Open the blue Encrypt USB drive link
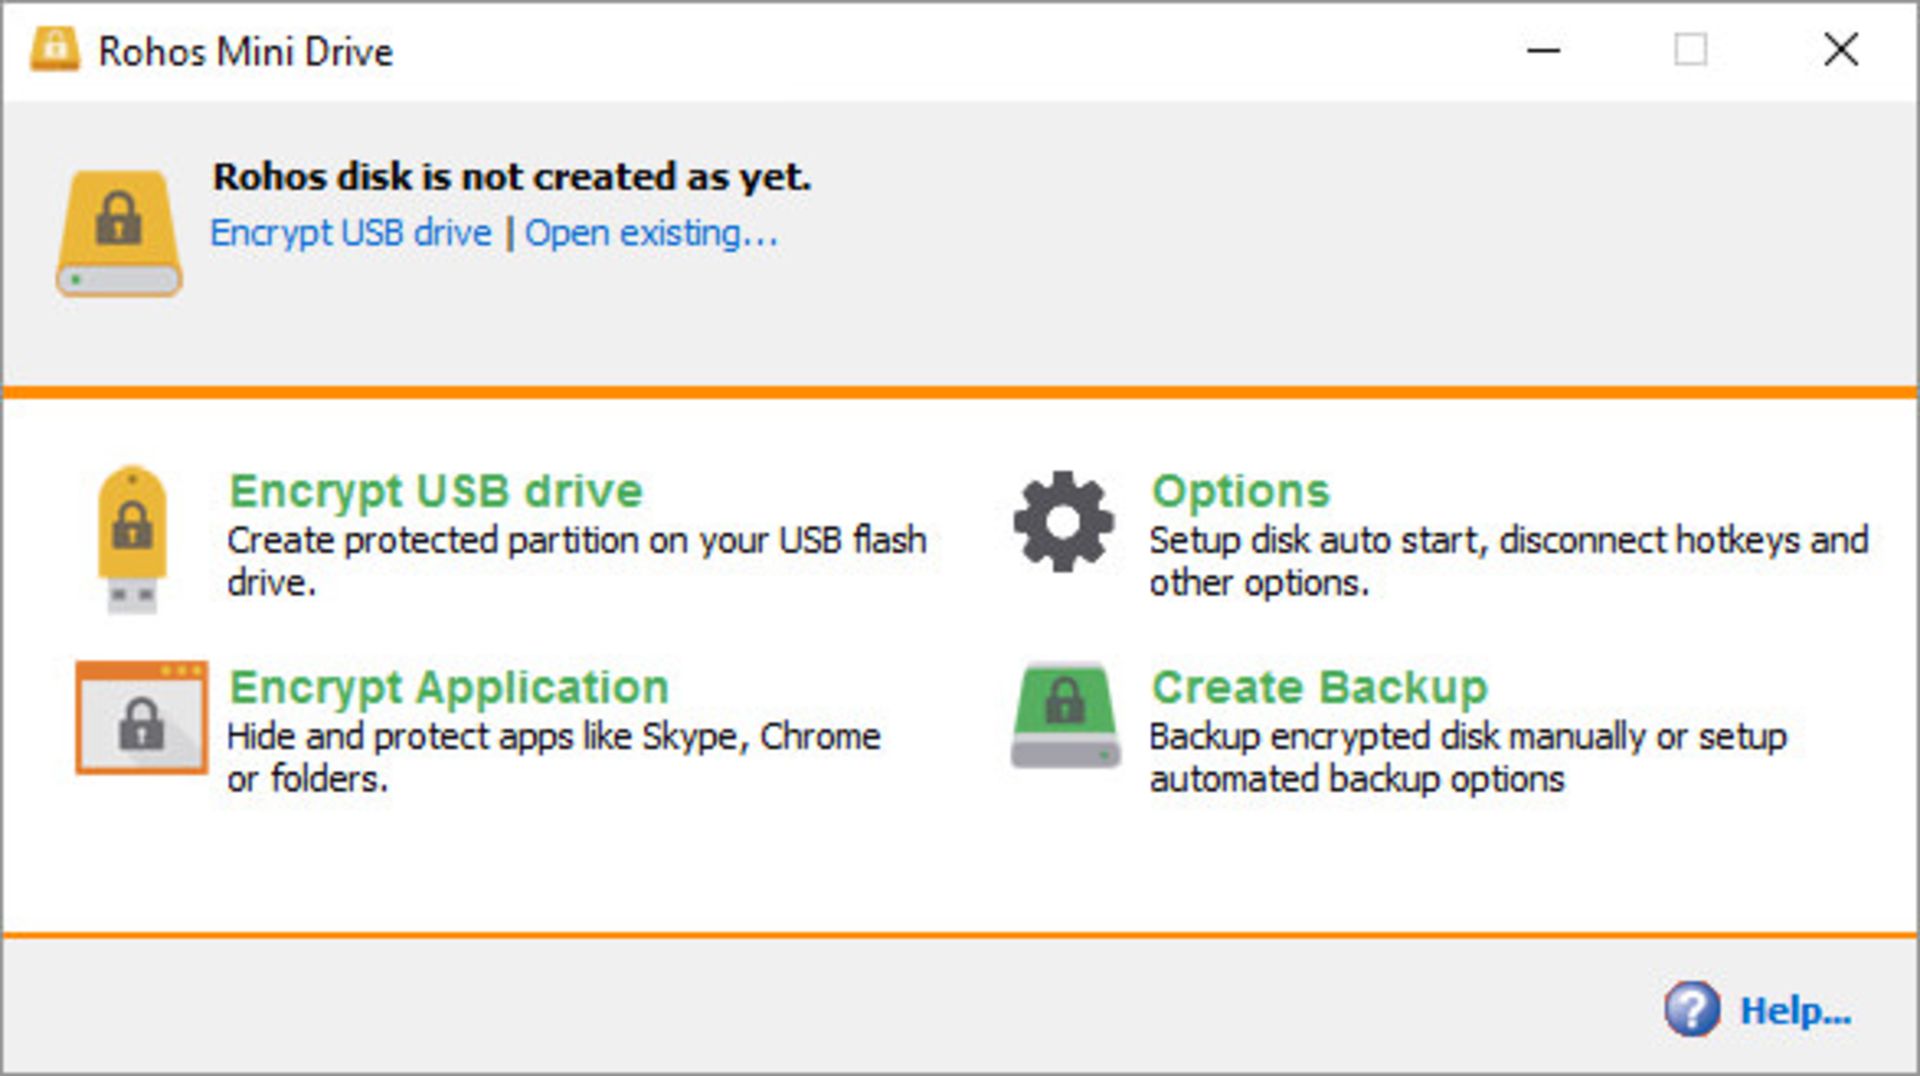The image size is (1920, 1076). (351, 233)
